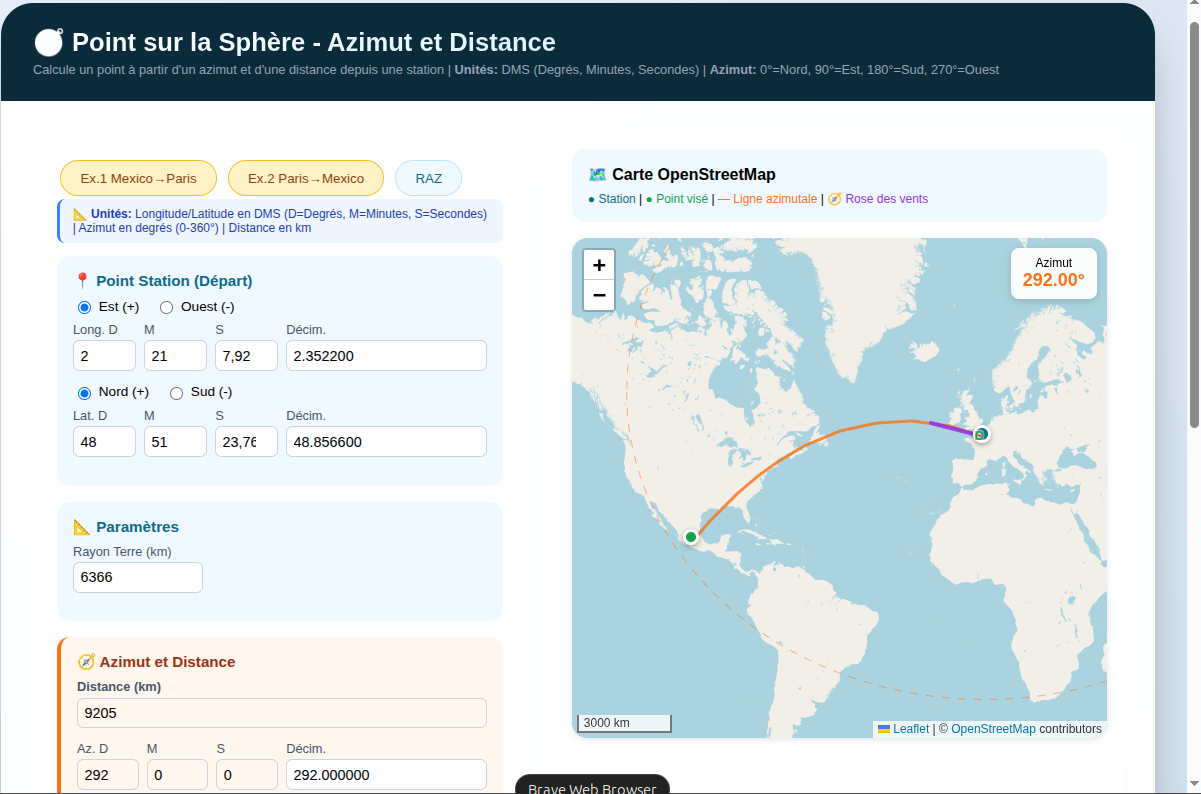
Task: Select Sud (-) latitude radio
Action: click(x=177, y=393)
